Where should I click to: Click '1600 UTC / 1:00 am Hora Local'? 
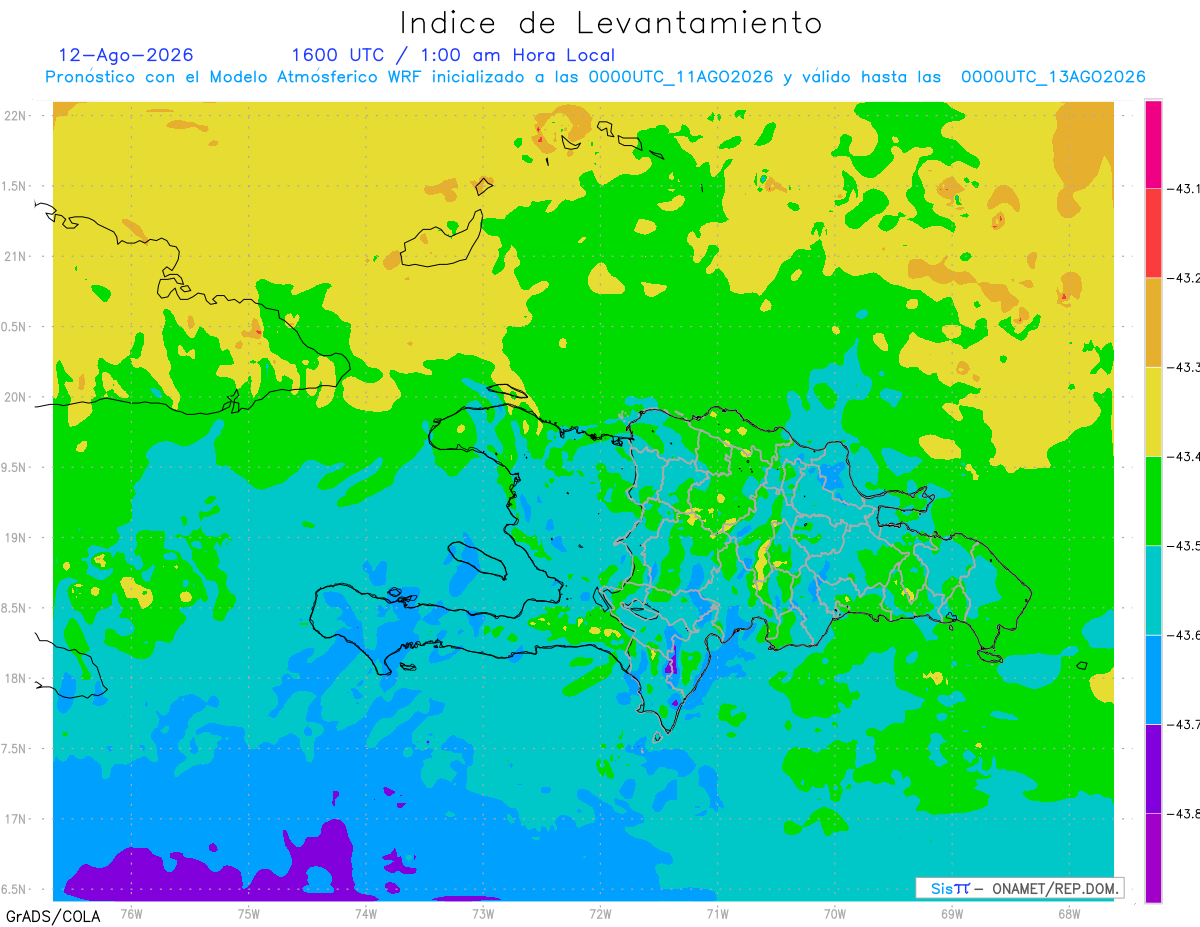453,55
